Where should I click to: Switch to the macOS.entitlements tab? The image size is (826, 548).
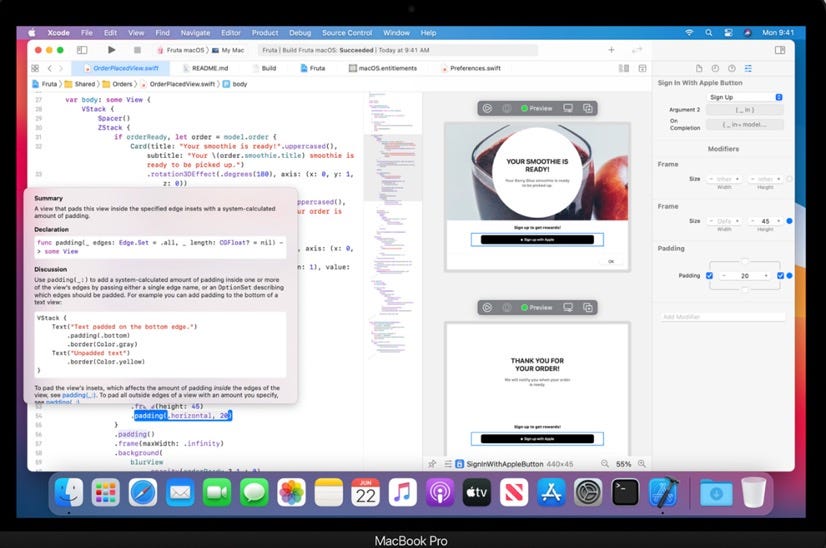point(383,68)
